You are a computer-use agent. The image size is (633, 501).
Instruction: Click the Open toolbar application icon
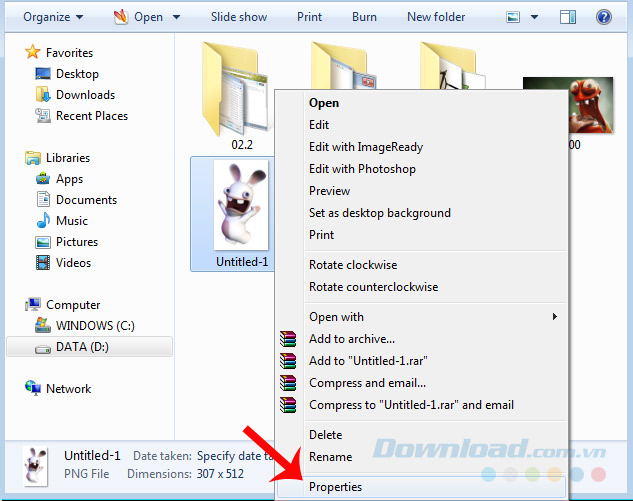click(120, 17)
